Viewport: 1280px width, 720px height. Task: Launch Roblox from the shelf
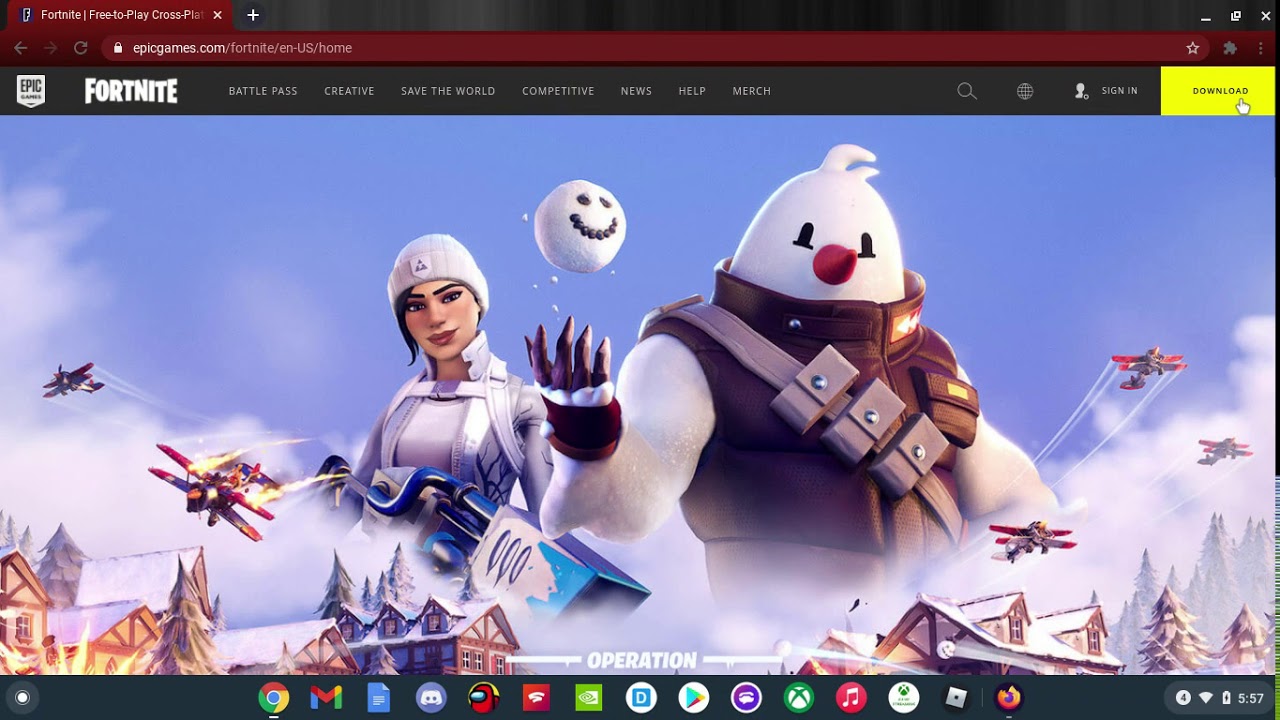[x=957, y=698]
